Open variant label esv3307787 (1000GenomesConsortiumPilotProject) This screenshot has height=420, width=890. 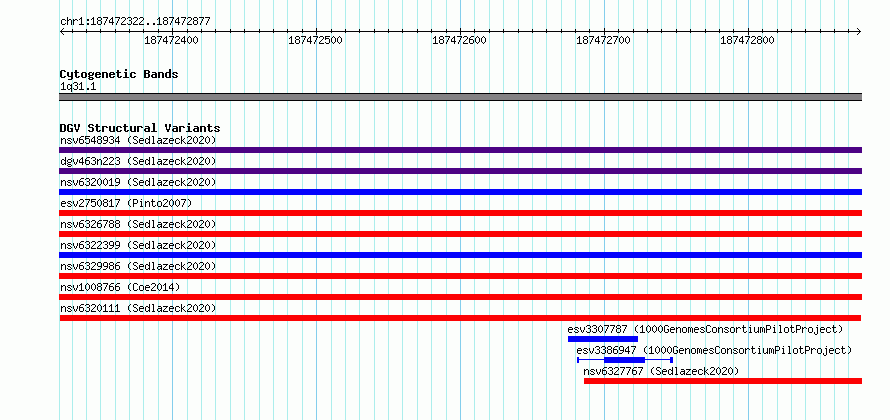pyautogui.click(x=706, y=329)
